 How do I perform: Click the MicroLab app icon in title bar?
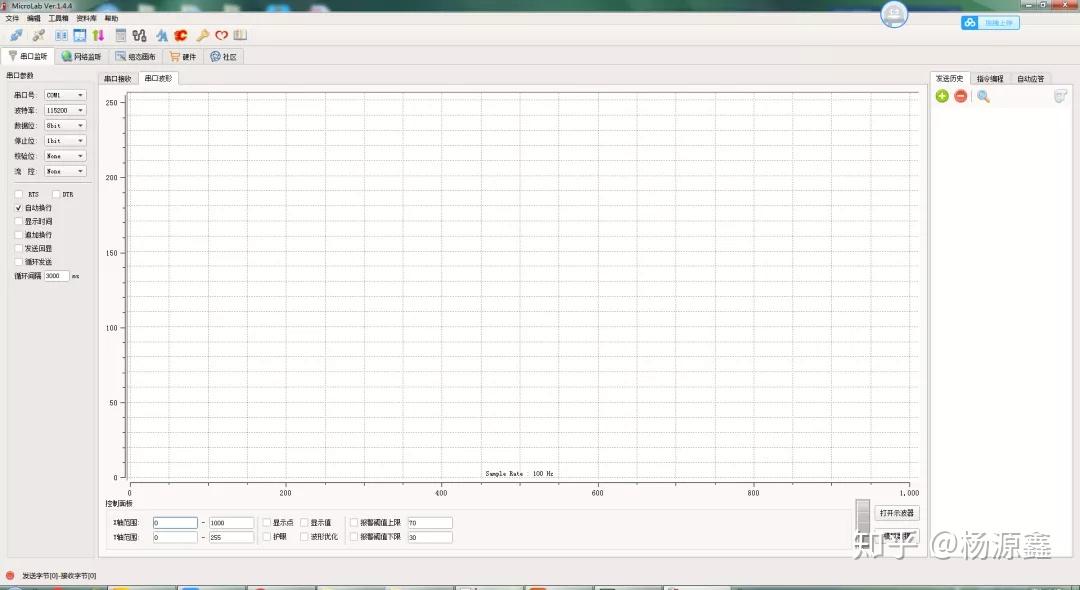point(5,6)
